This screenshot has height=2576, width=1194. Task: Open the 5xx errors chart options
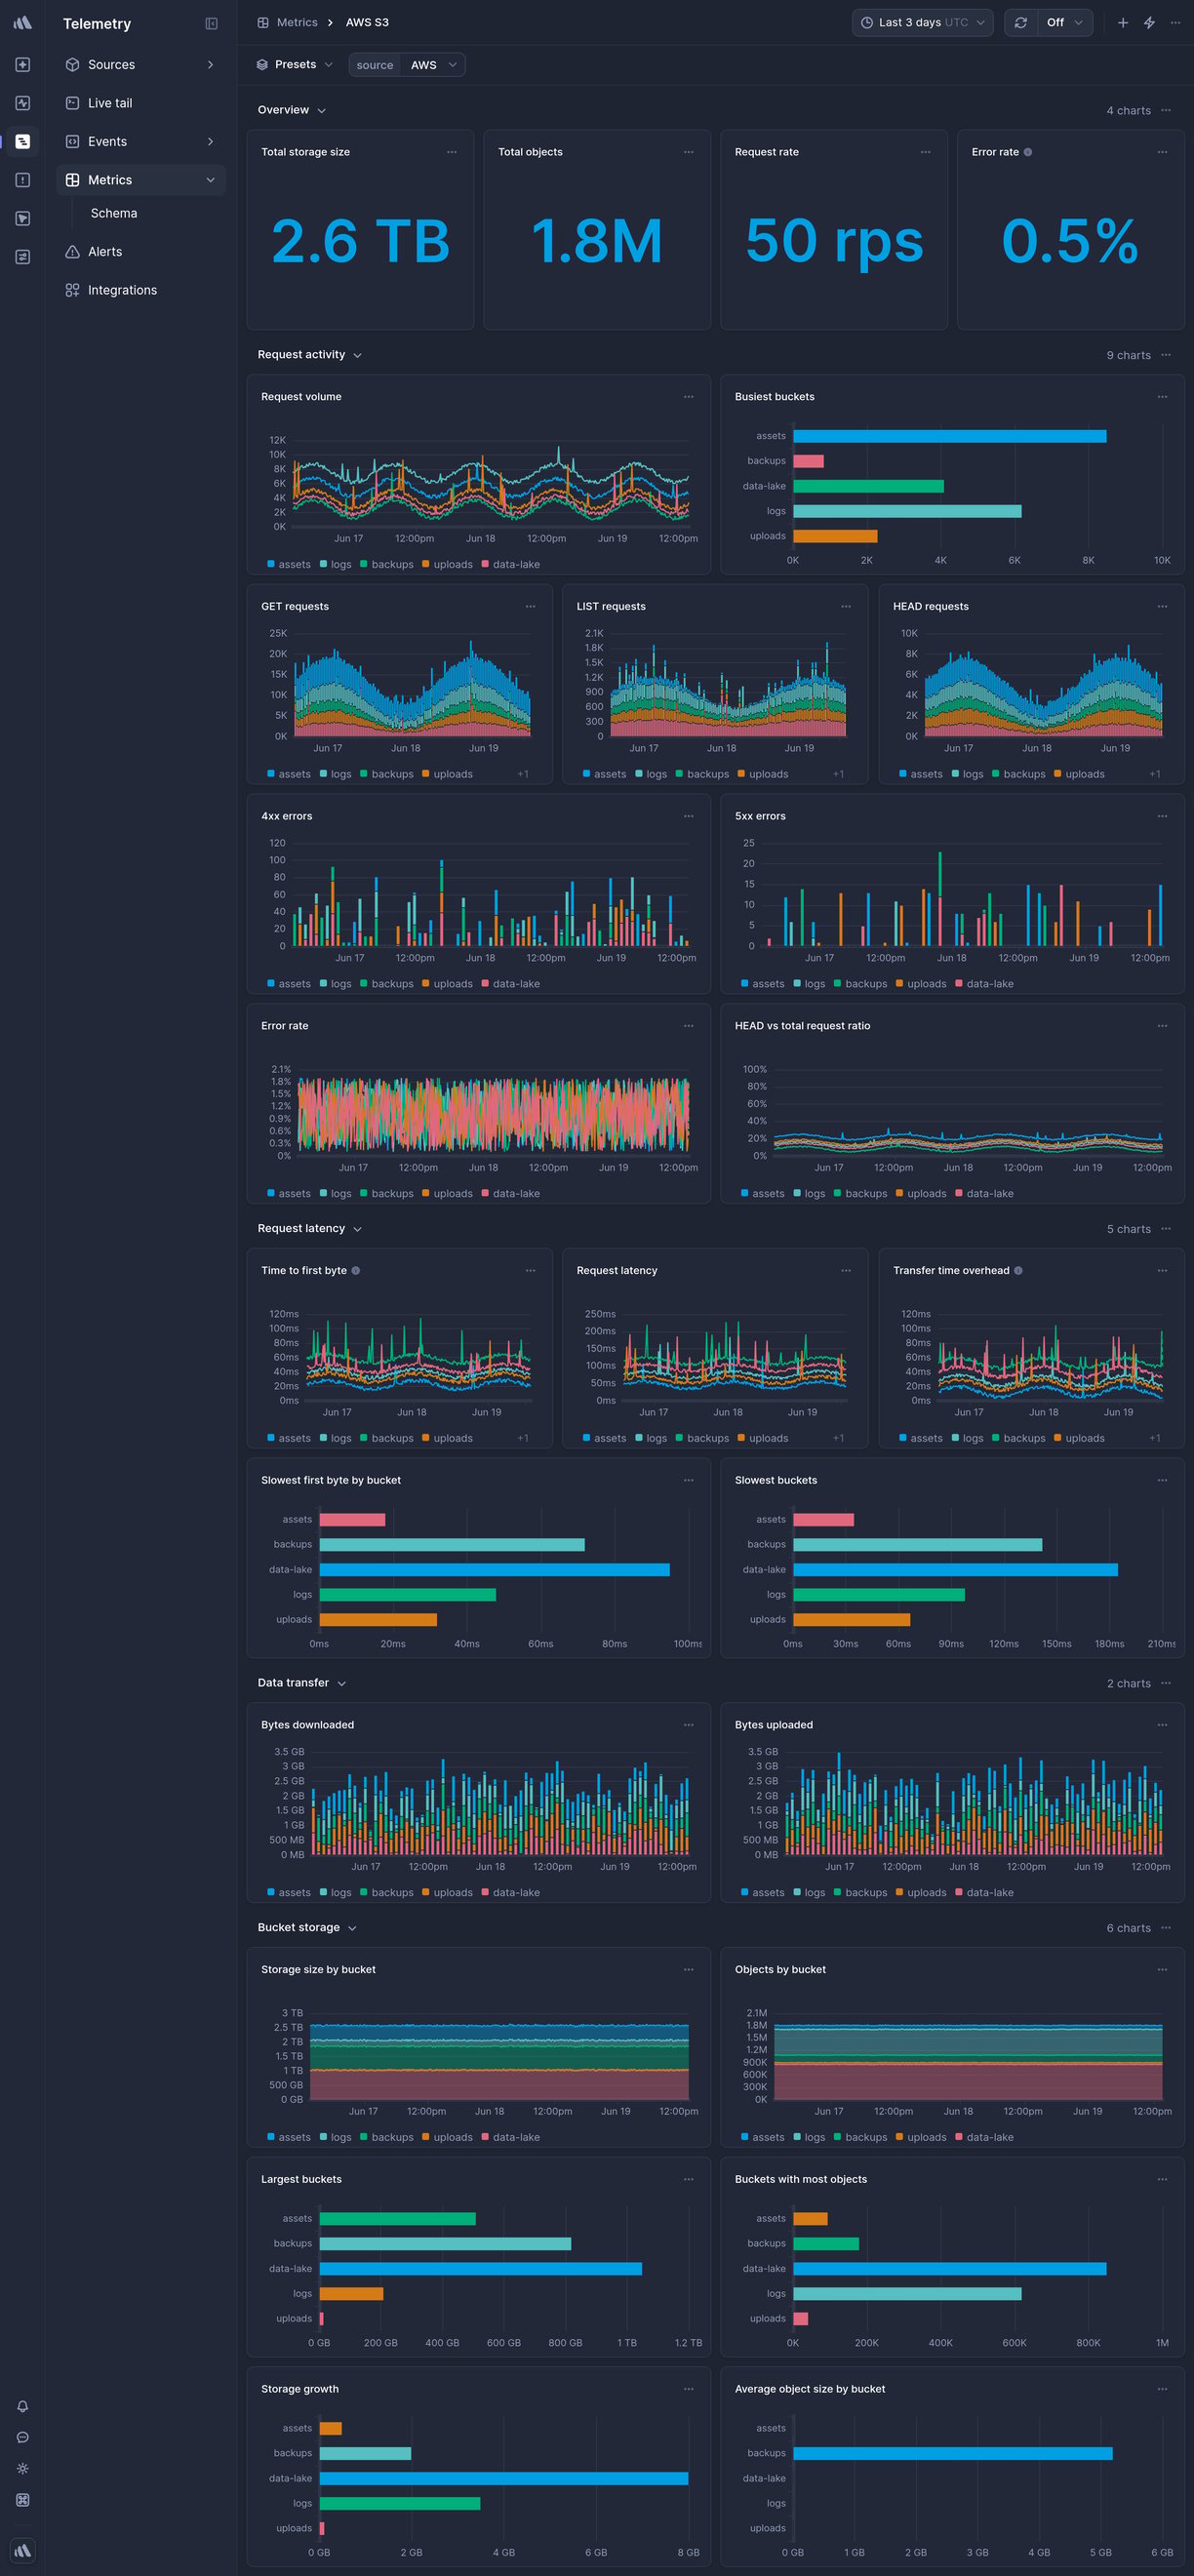coord(1162,816)
